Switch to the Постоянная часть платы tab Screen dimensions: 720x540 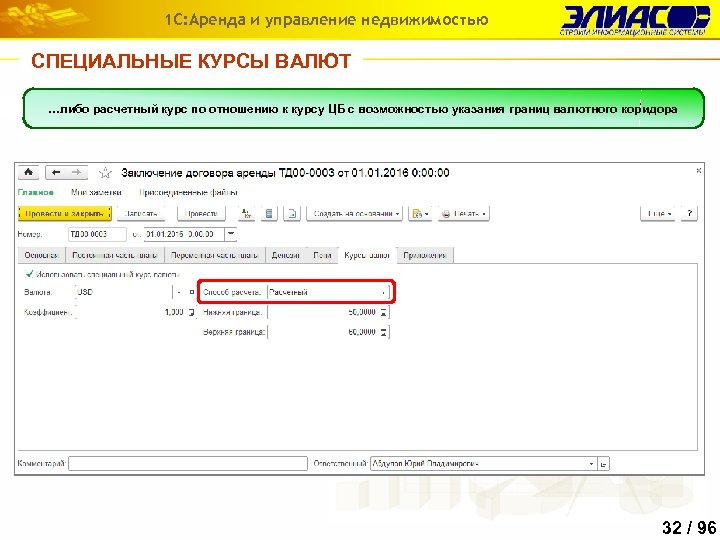coord(114,255)
